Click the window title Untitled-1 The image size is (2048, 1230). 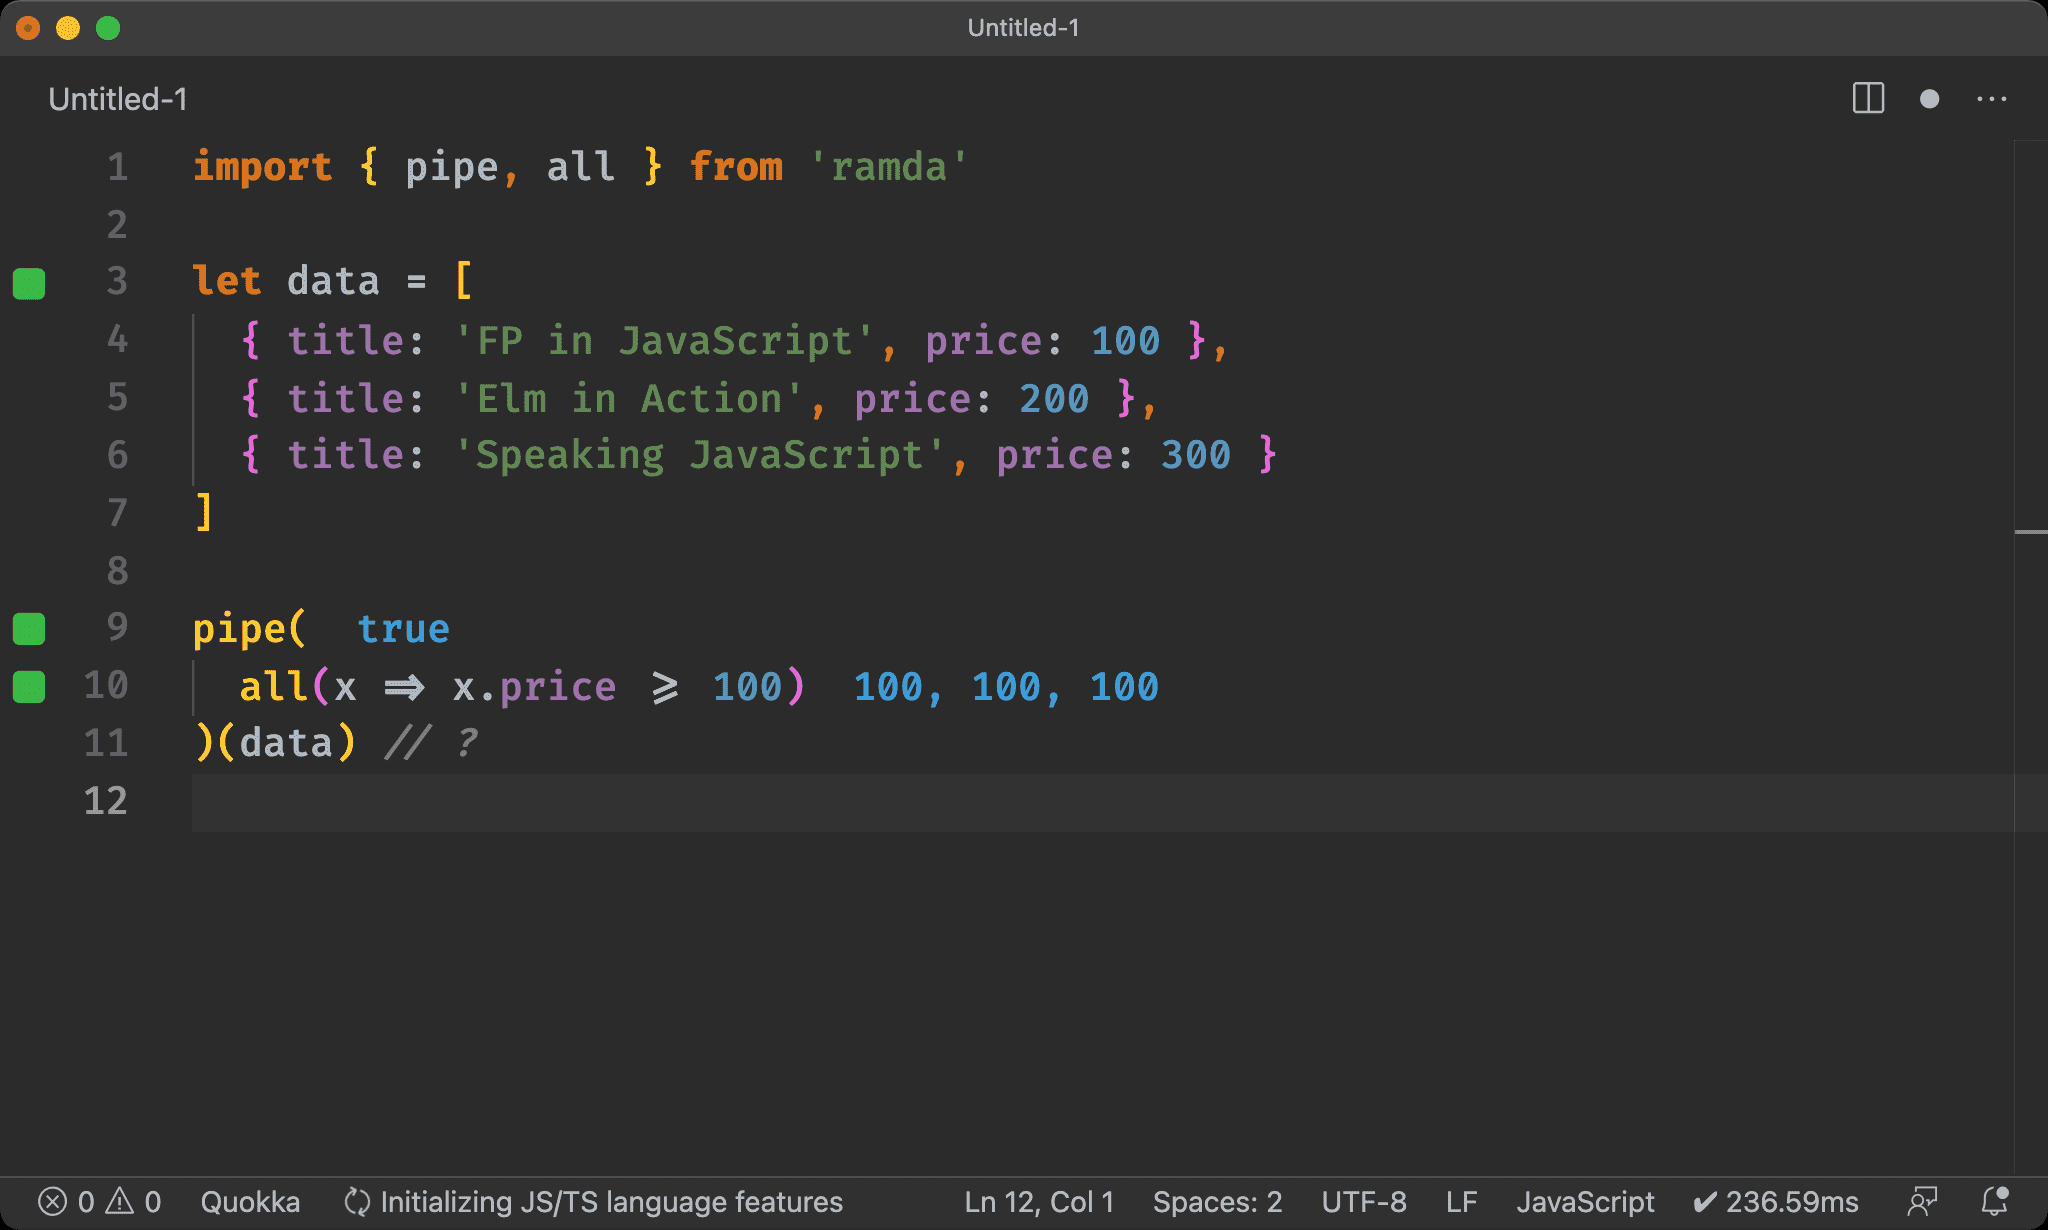click(1023, 28)
